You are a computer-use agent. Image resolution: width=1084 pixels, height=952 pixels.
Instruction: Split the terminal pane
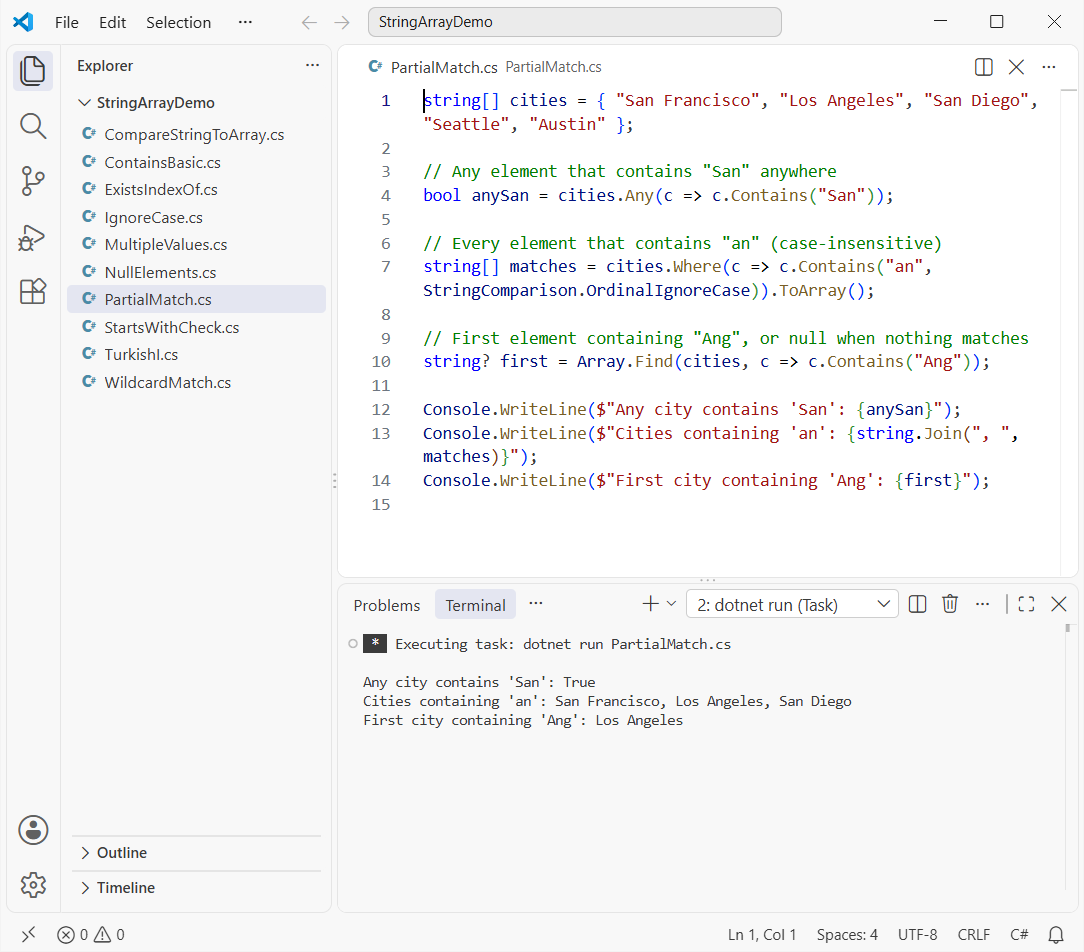click(917, 604)
